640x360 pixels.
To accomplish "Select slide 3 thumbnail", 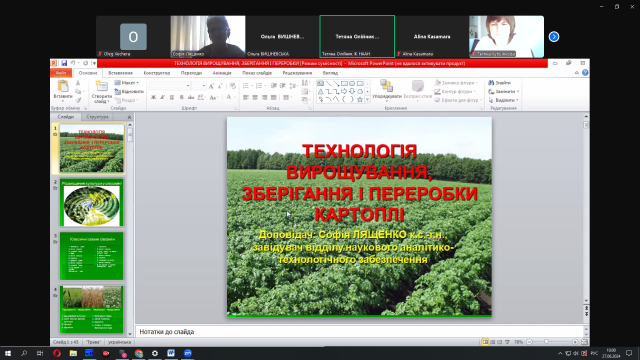I will click(91, 256).
